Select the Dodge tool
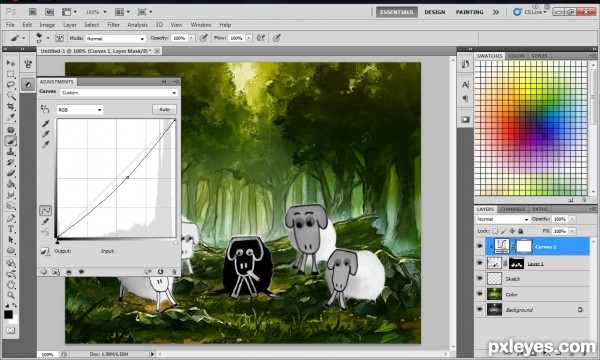The width and height of the screenshot is (600, 360). pos(11,206)
